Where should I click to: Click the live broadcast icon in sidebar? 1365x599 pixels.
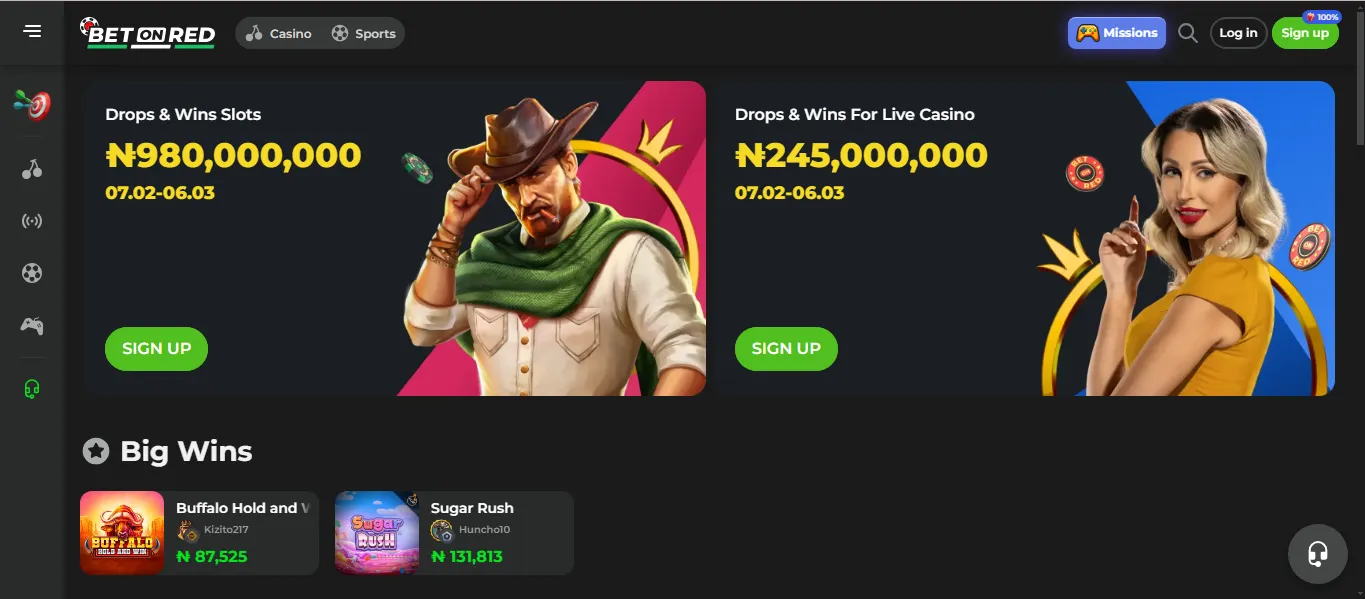(x=31, y=221)
